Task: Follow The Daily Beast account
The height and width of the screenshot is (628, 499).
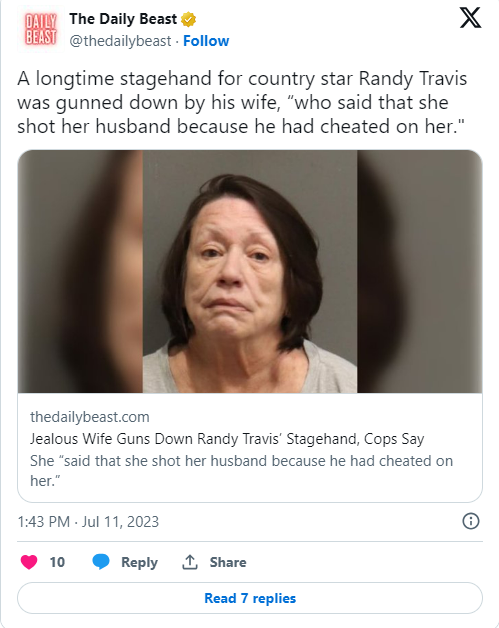Action: (x=206, y=41)
